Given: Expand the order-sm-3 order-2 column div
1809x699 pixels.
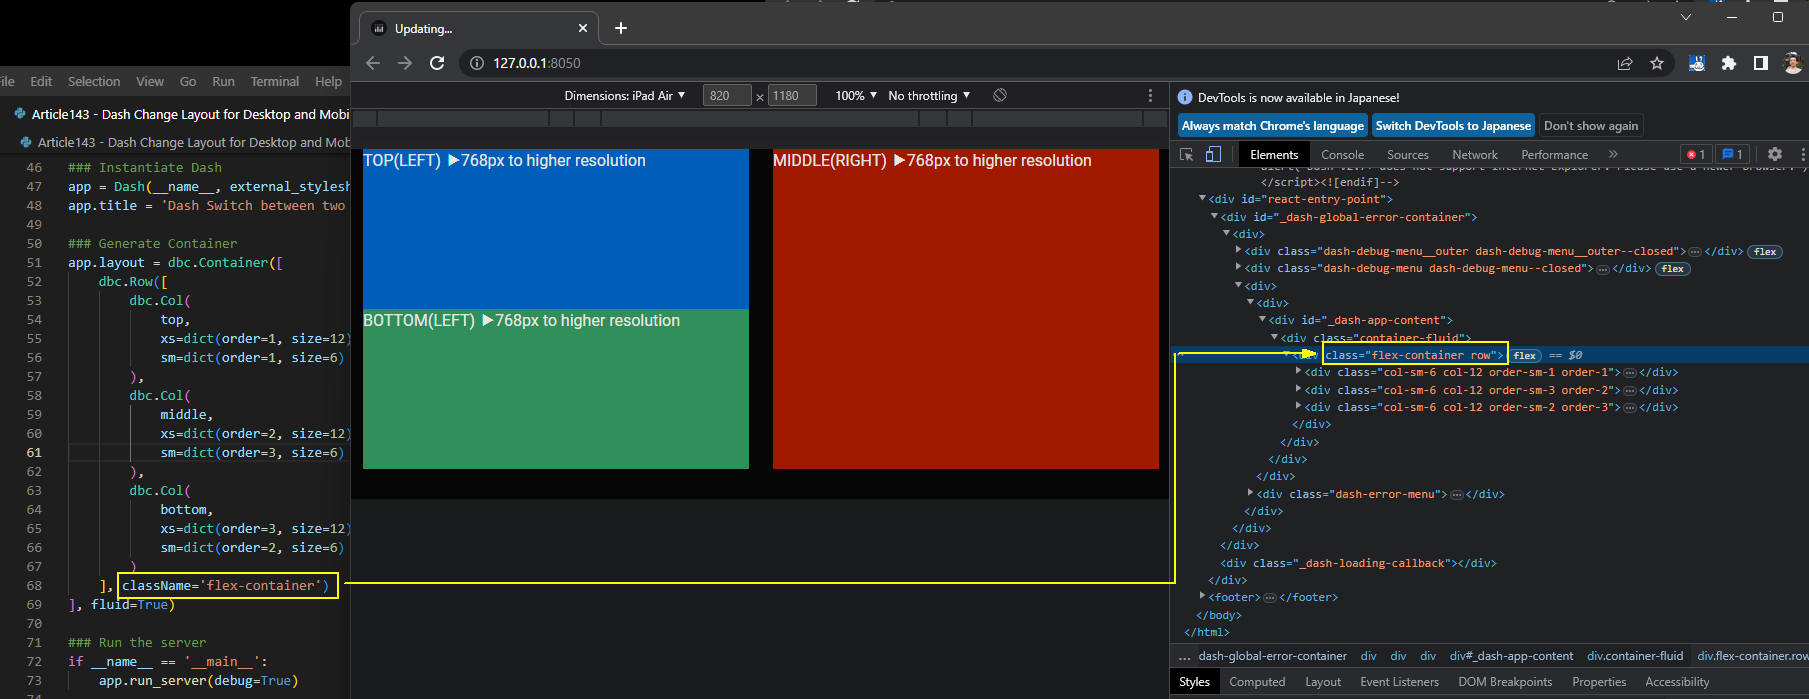Looking at the screenshot, I should pos(1299,390).
